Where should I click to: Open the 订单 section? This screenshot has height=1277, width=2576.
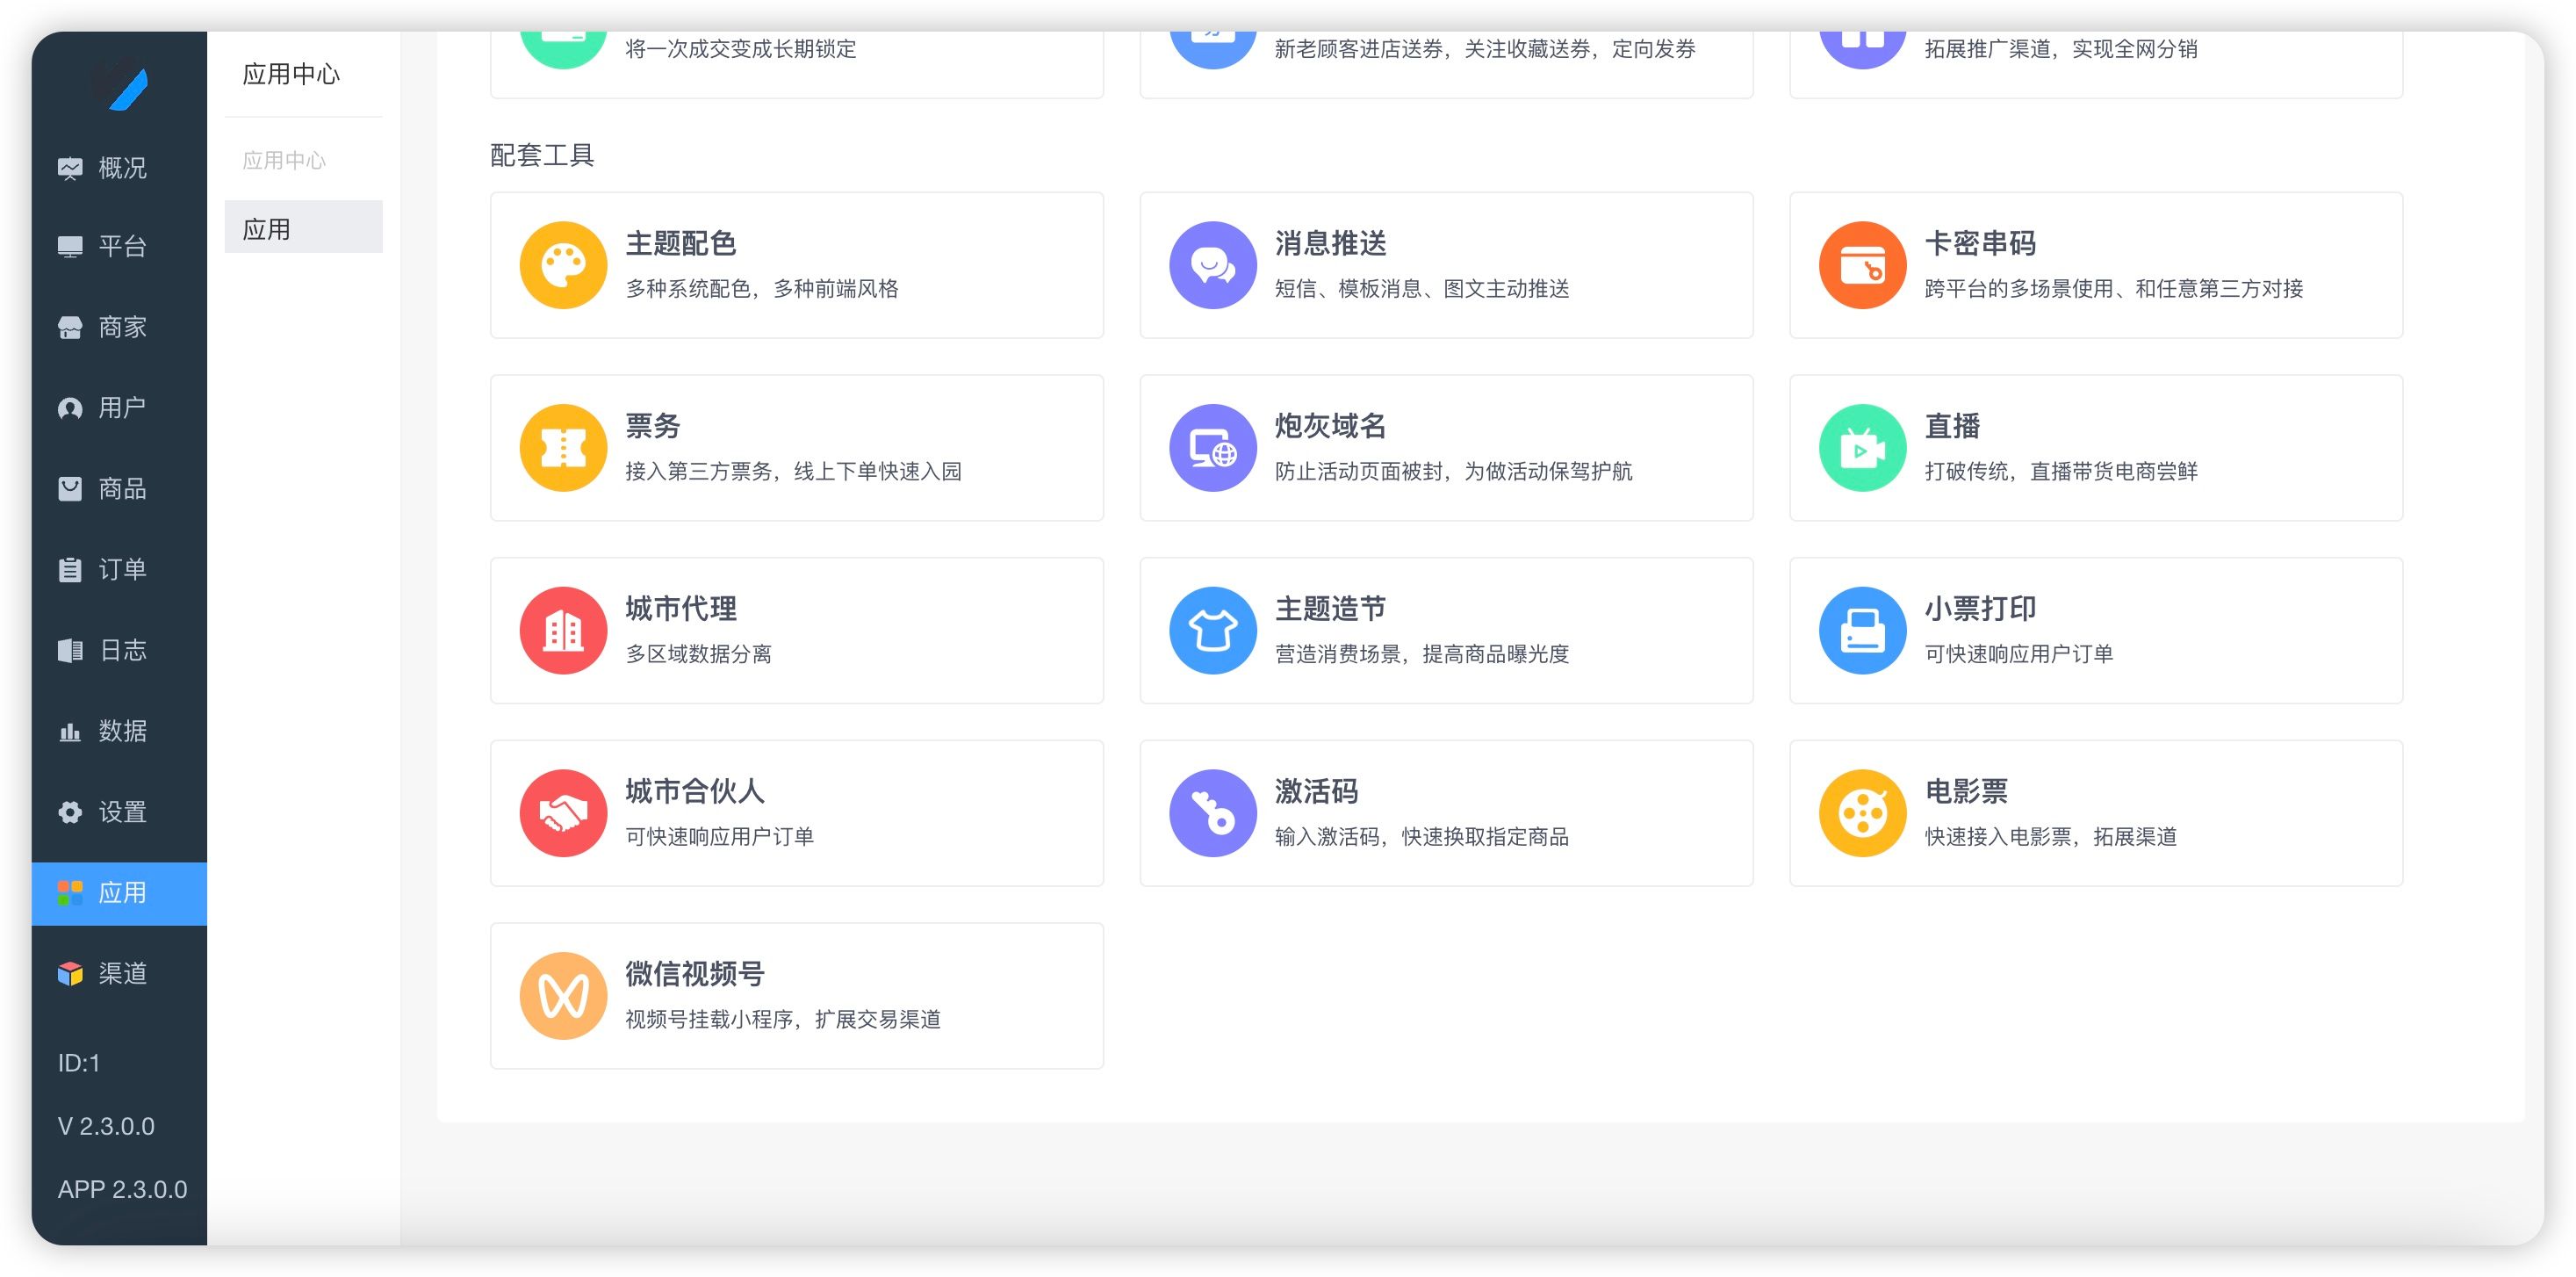point(119,570)
